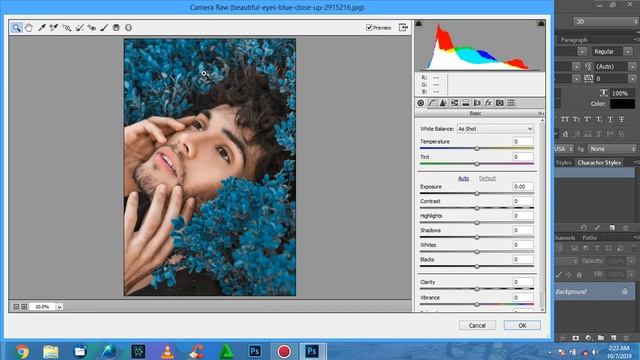This screenshot has width=640, height=360.
Task: Click the Default tone link
Action: pos(487,178)
